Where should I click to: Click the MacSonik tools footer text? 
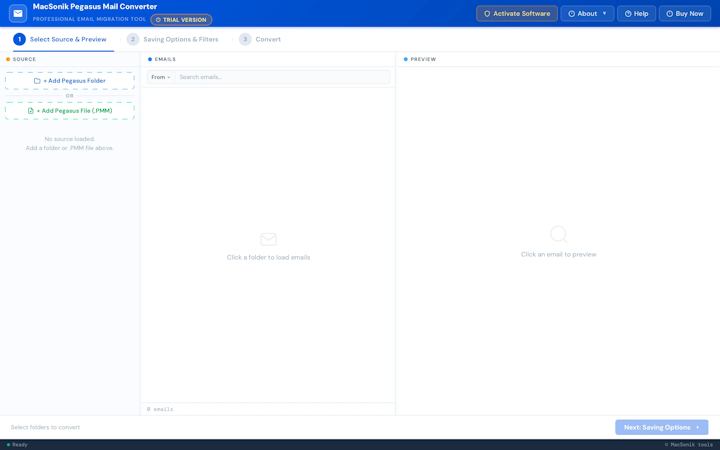point(688,444)
